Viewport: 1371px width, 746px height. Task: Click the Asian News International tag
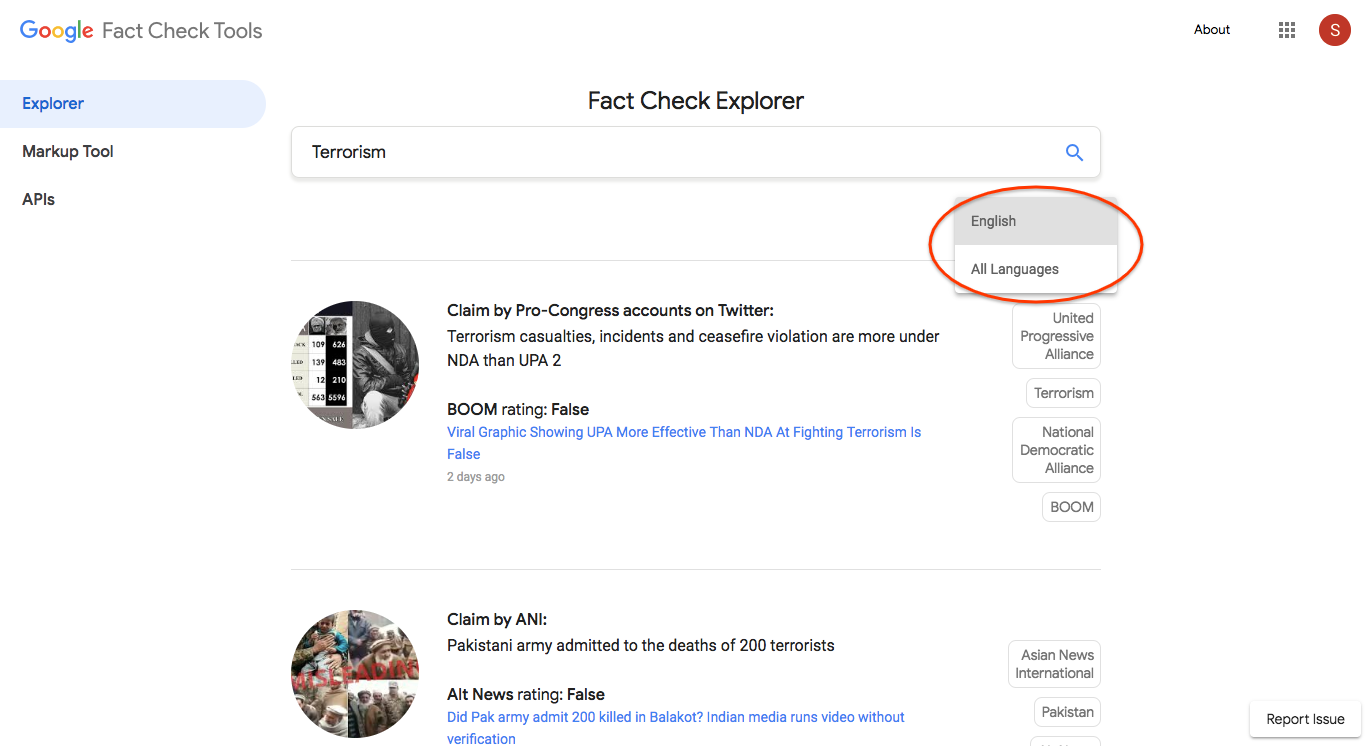1054,664
